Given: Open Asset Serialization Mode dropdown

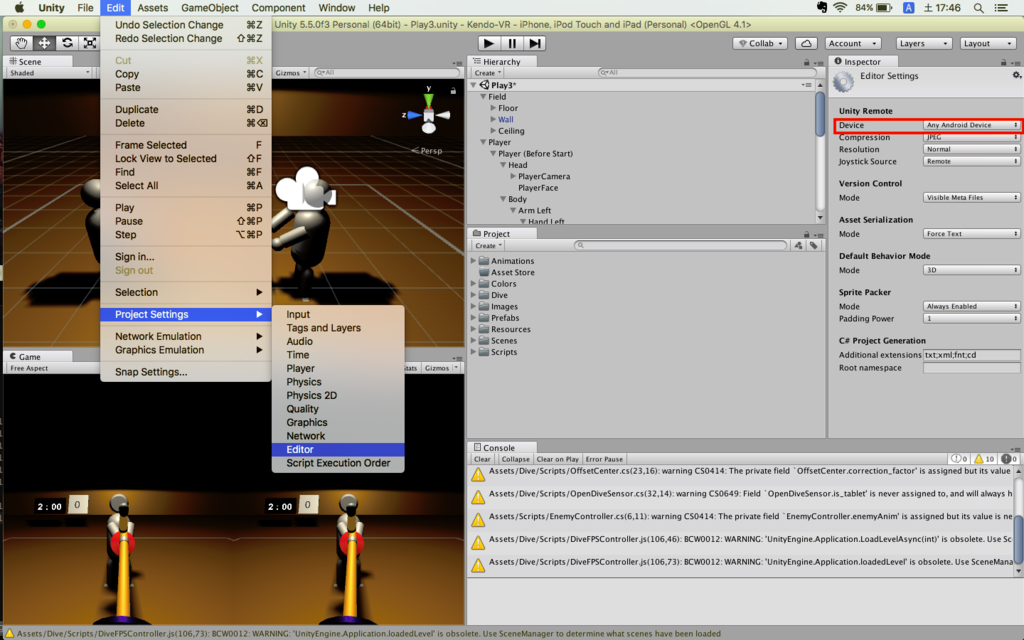Looking at the screenshot, I should click(971, 234).
